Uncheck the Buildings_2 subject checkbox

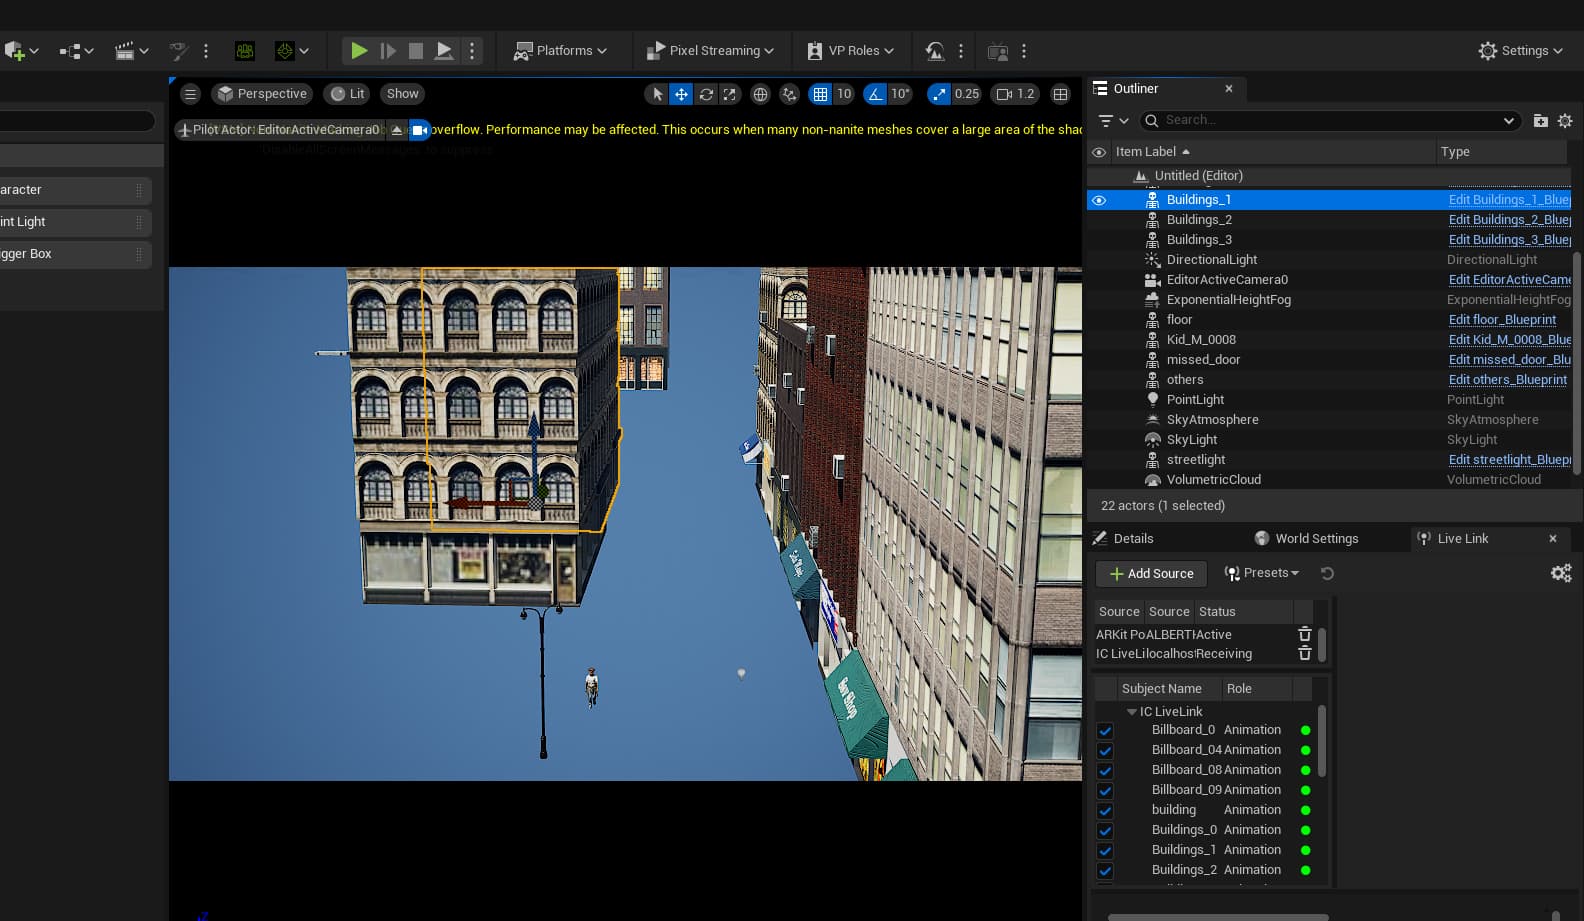pyautogui.click(x=1105, y=871)
